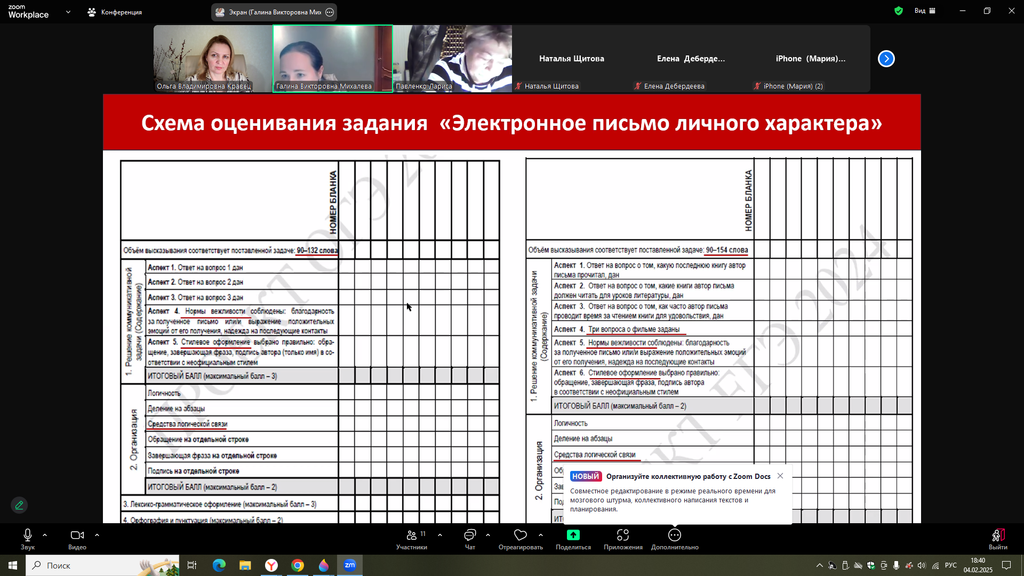
Task: Click the Zoom Docs collaboration heading
Action: click(x=688, y=477)
